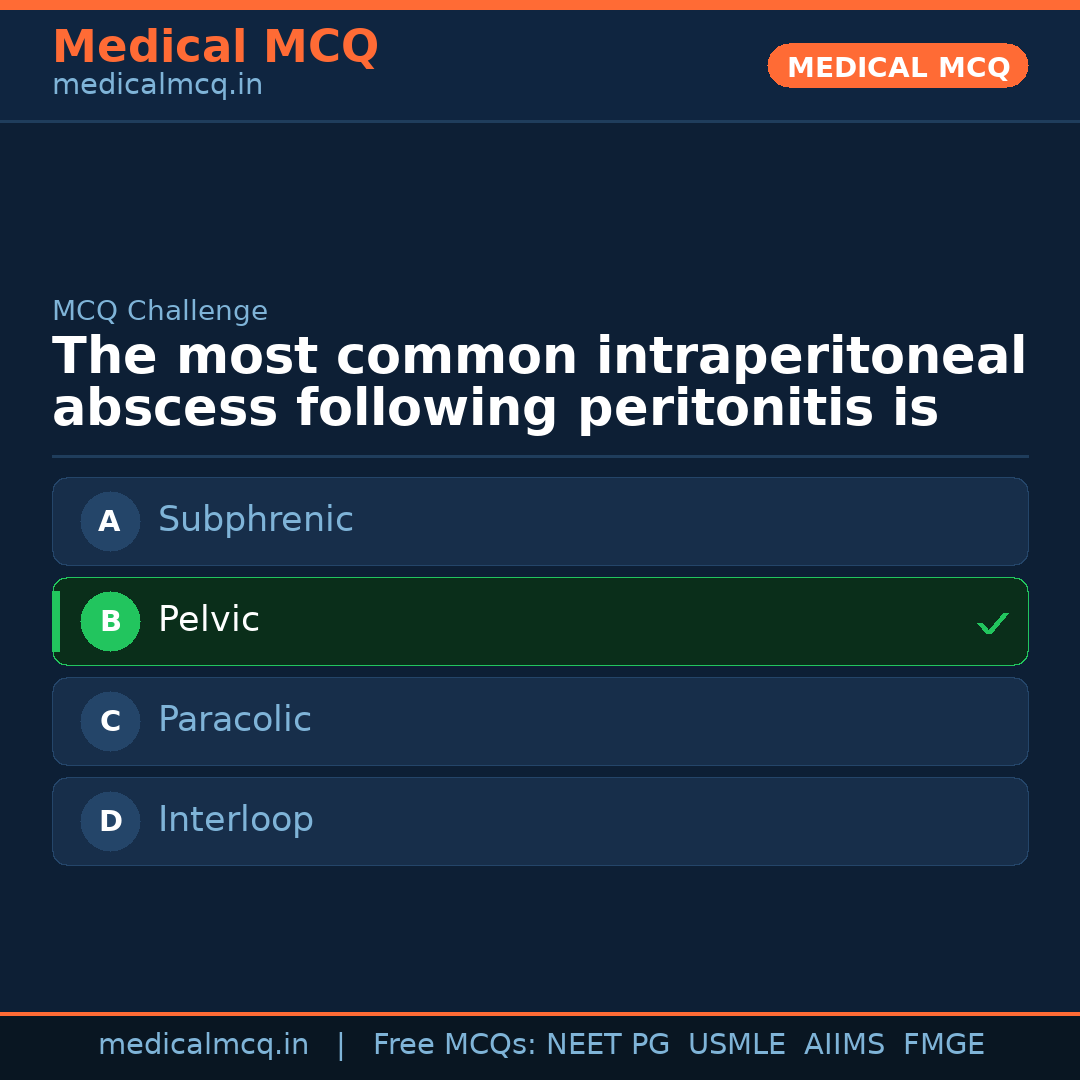This screenshot has height=1080, width=1080.
Task: Open the medicalmcq.in link under the title
Action: click(157, 86)
